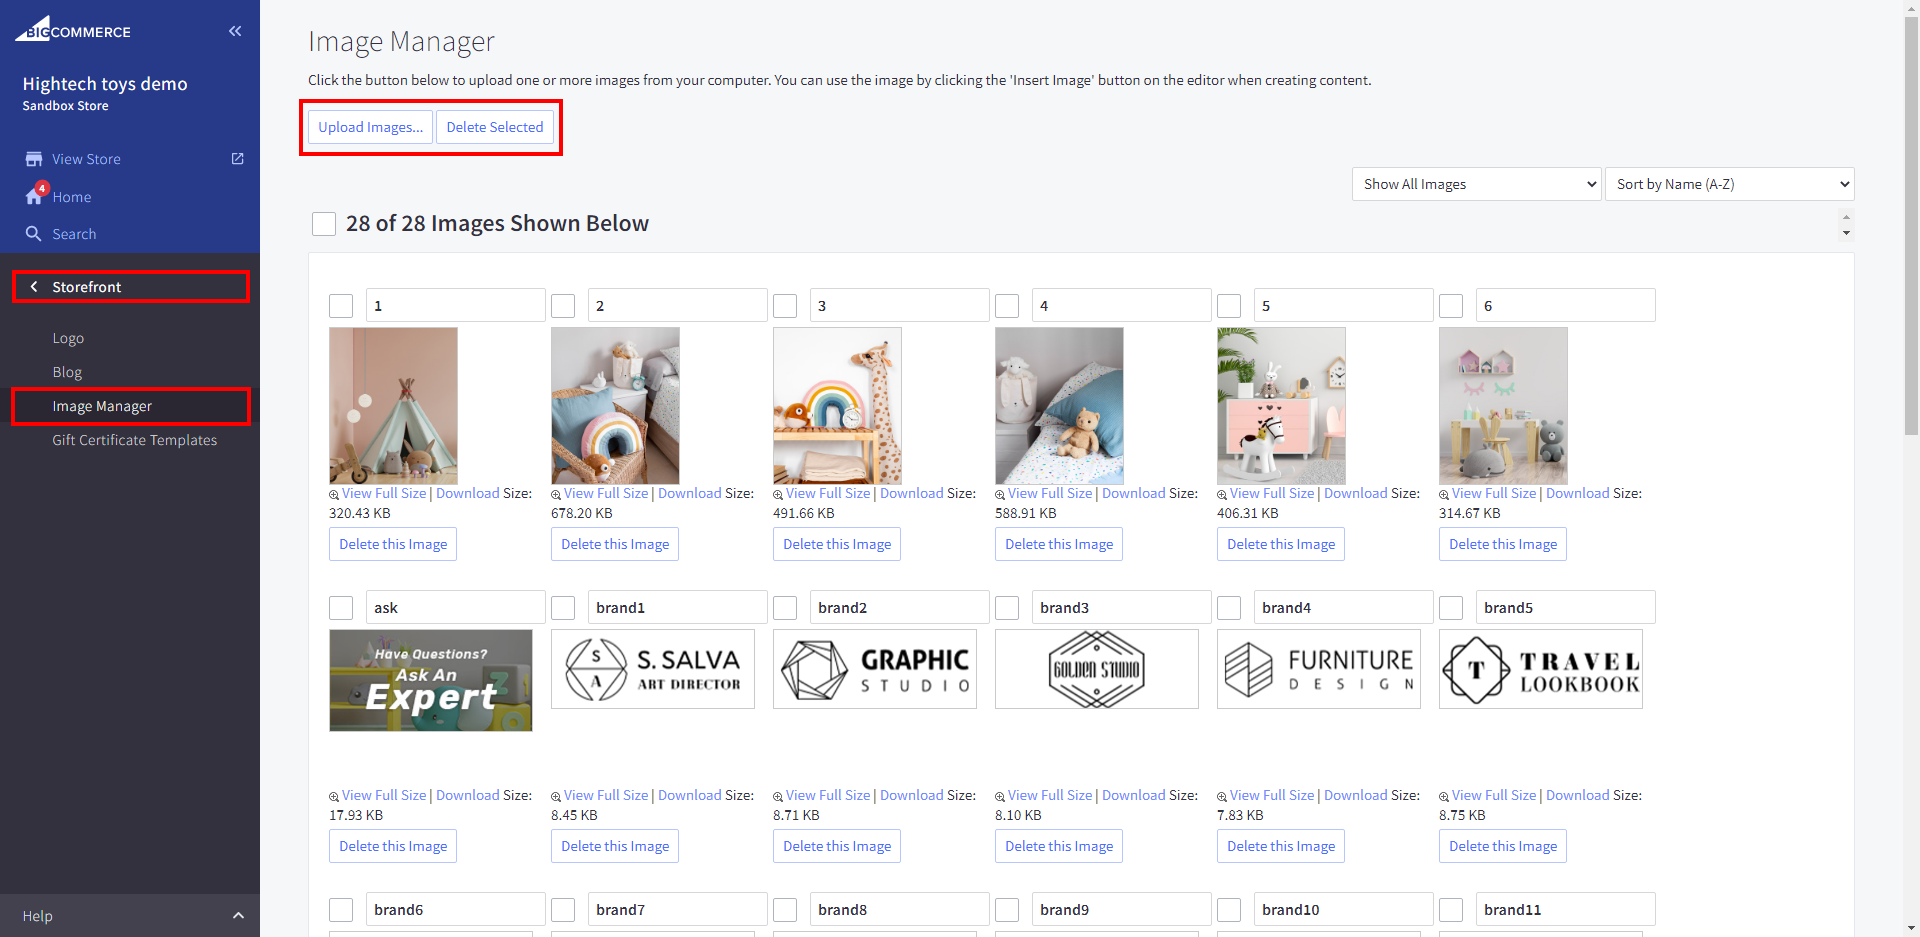Click the Storefront back arrow icon
Viewport: 1920px width, 937px height.
[34, 287]
